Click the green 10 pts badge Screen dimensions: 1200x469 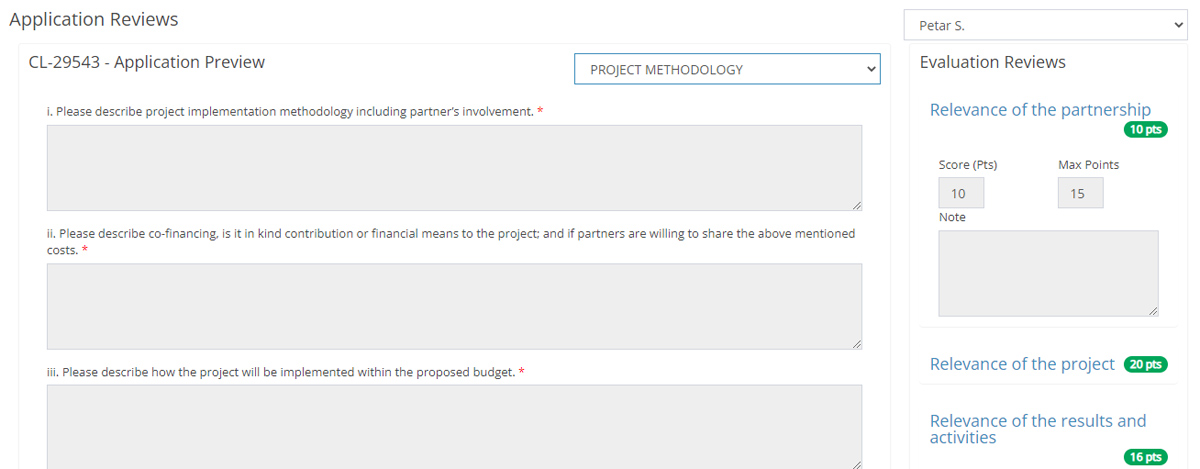coord(1145,129)
